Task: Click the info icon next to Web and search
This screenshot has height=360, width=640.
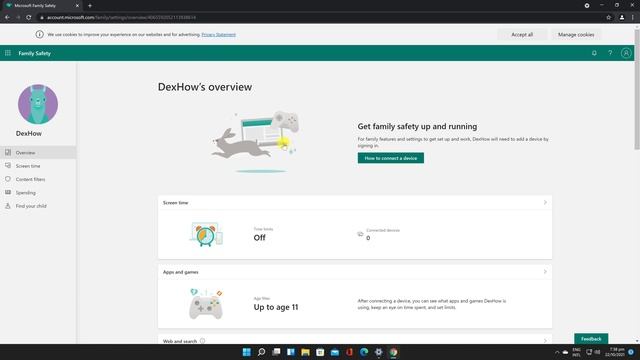Action: point(202,341)
